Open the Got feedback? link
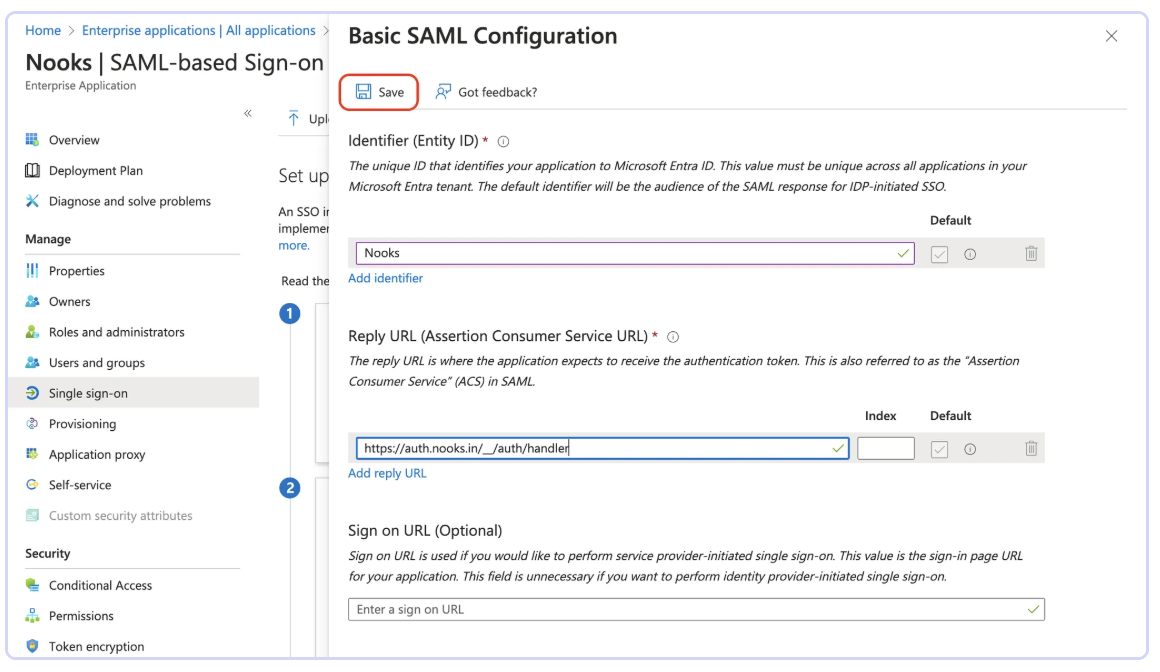The width and height of the screenshot is (1160, 672). point(497,92)
